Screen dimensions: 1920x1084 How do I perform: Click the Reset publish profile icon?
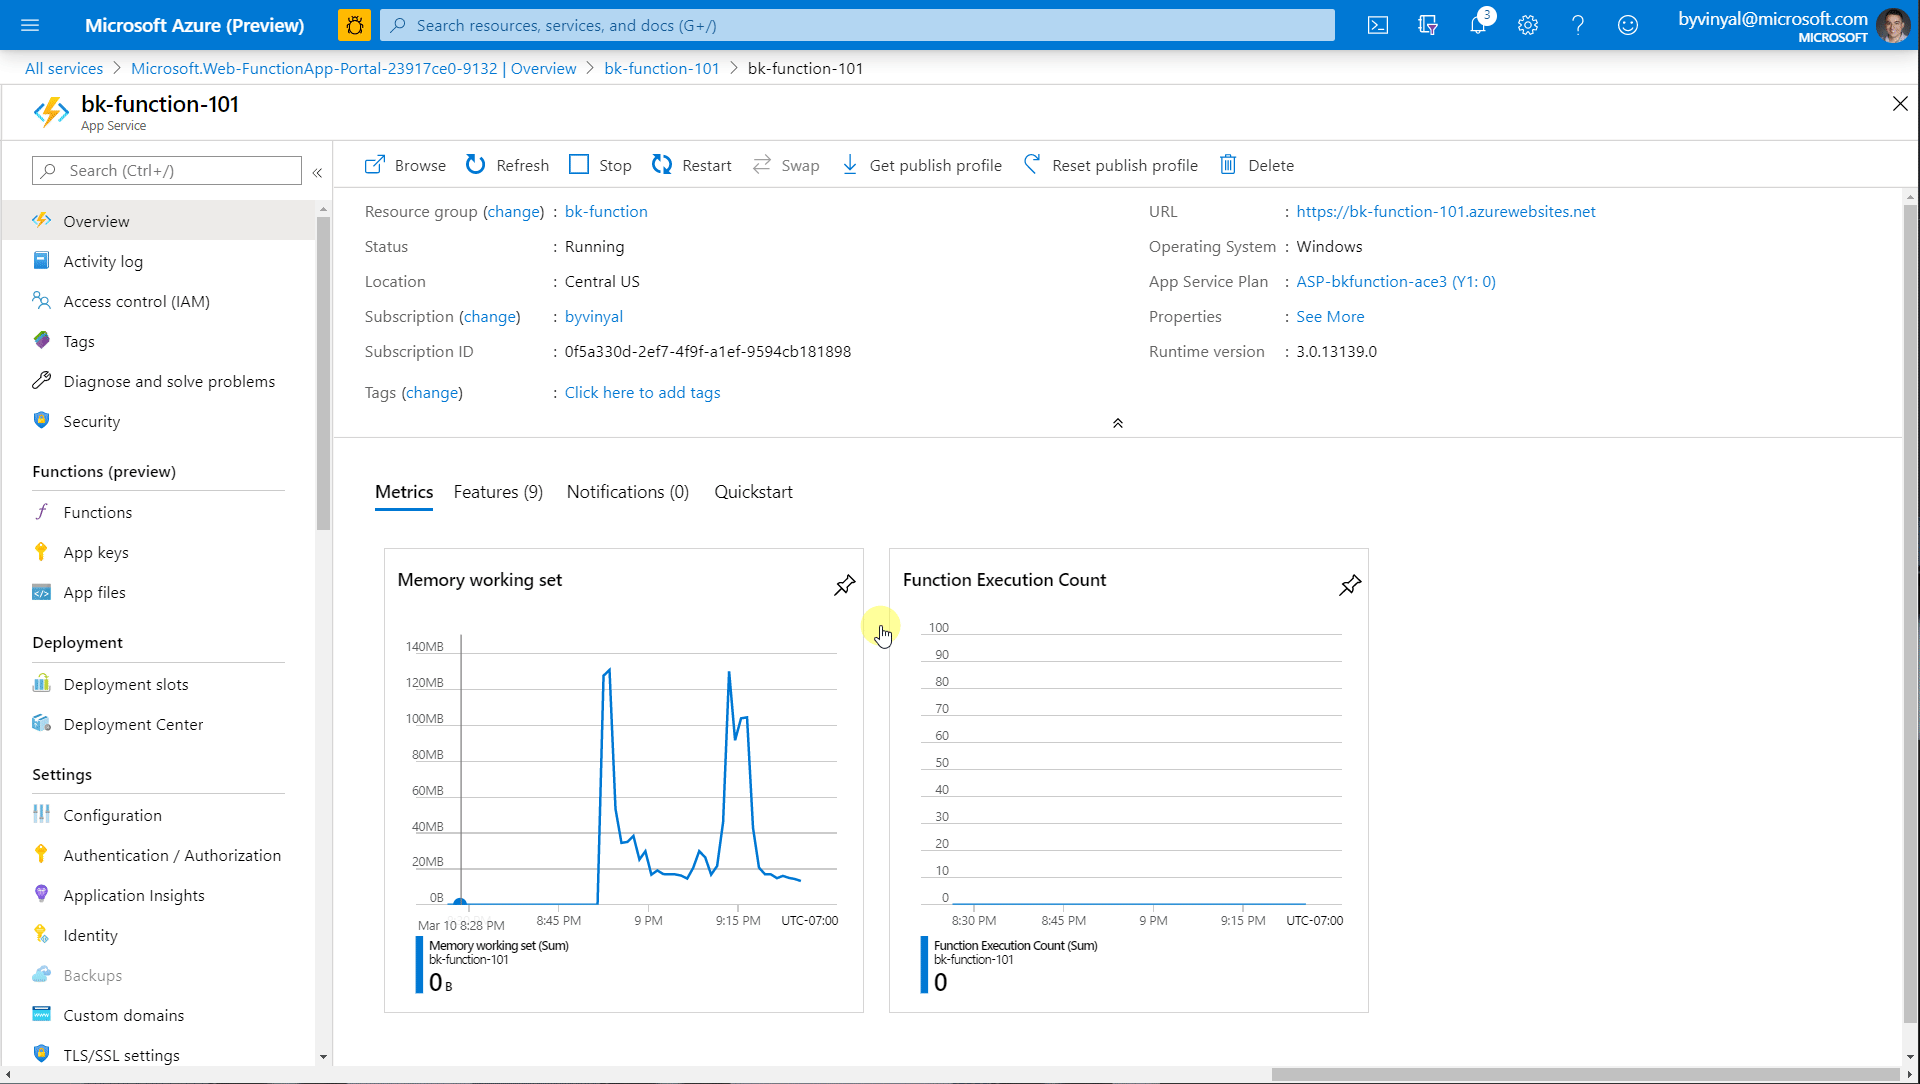[1035, 165]
